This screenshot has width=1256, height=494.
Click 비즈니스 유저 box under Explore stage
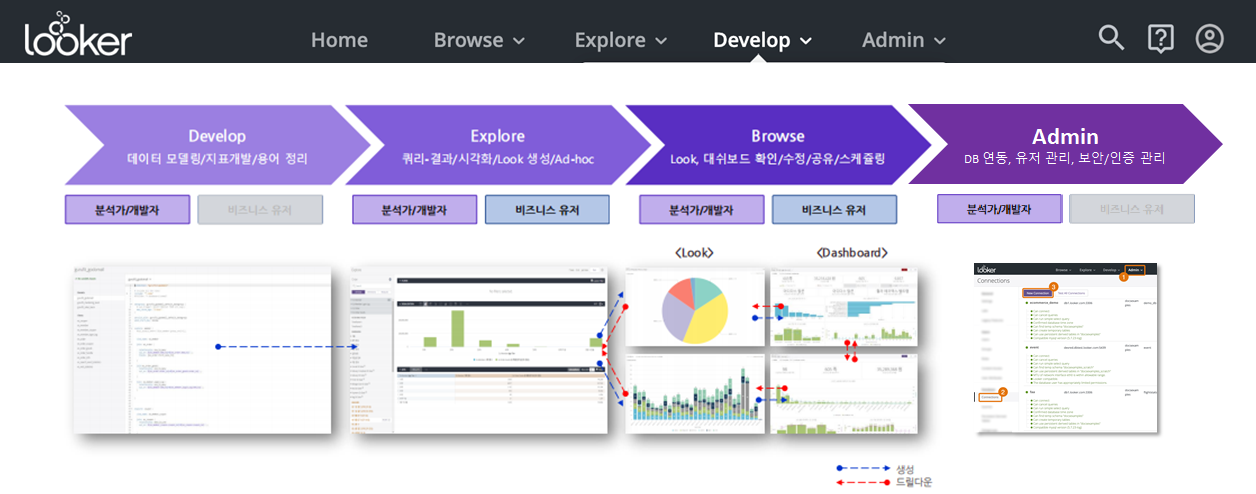point(547,210)
